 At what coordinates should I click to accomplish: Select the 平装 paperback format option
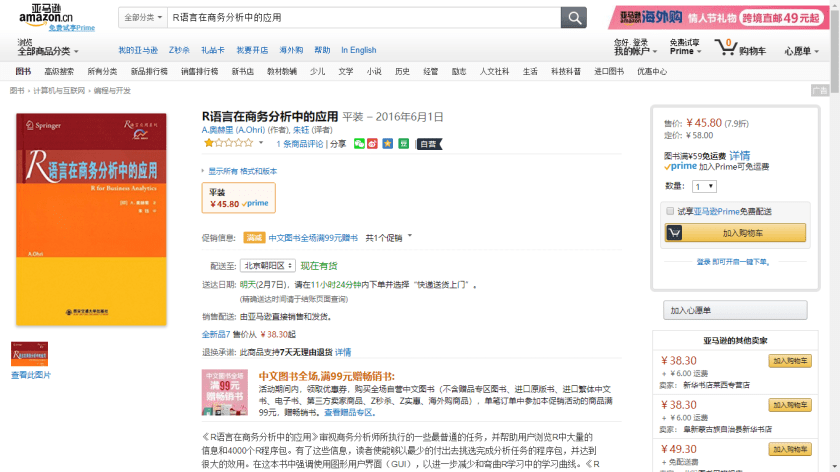click(238, 197)
